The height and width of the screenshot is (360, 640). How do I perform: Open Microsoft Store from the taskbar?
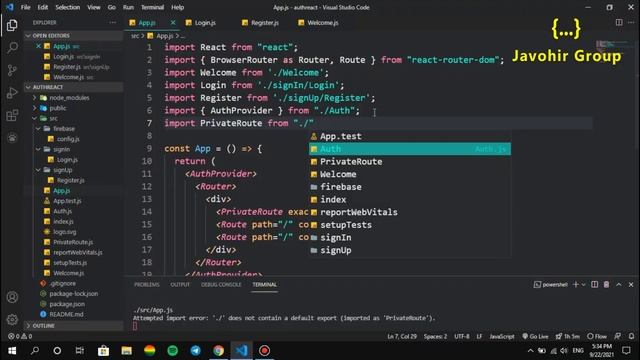103,351
